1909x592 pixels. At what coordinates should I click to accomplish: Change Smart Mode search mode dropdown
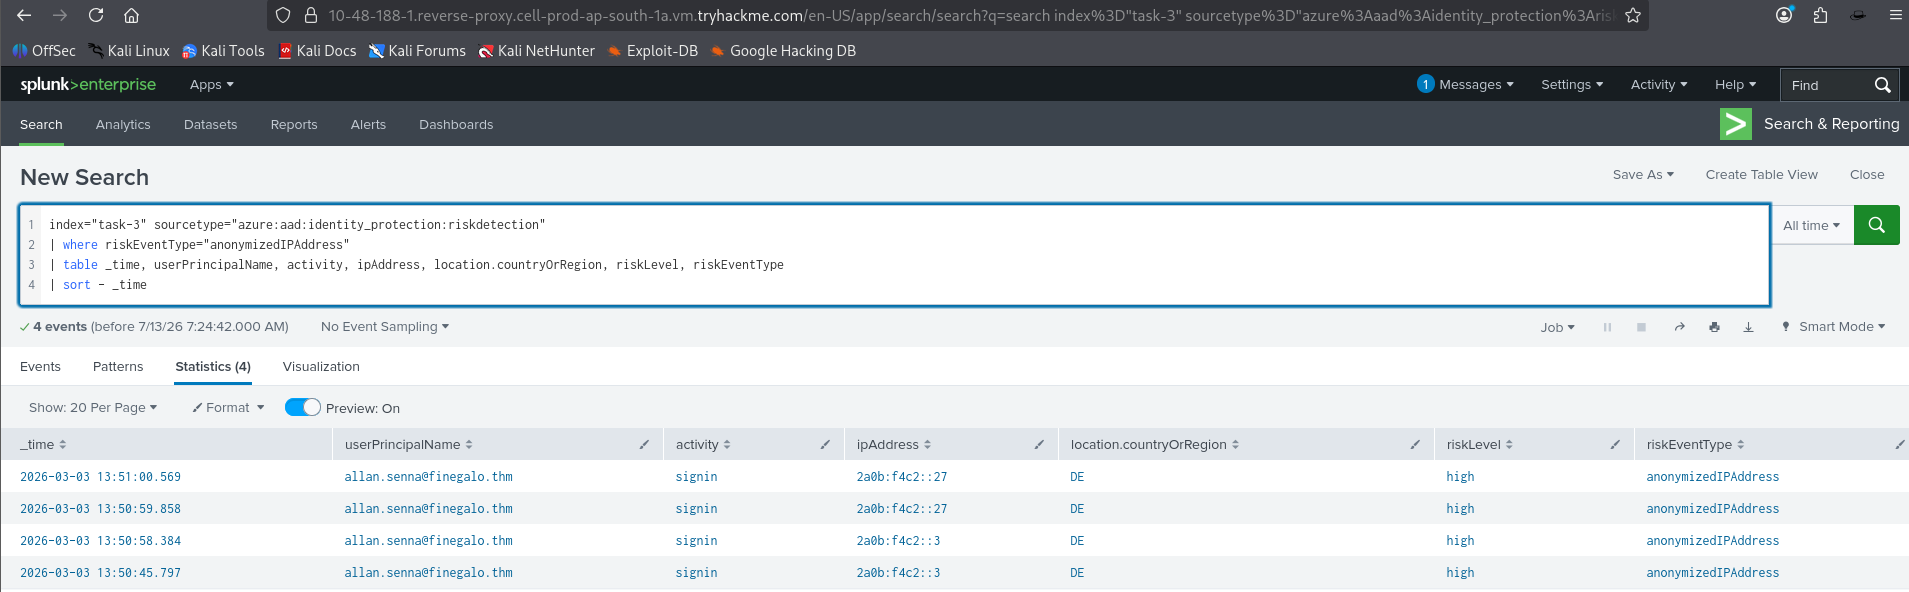[x=1833, y=326]
